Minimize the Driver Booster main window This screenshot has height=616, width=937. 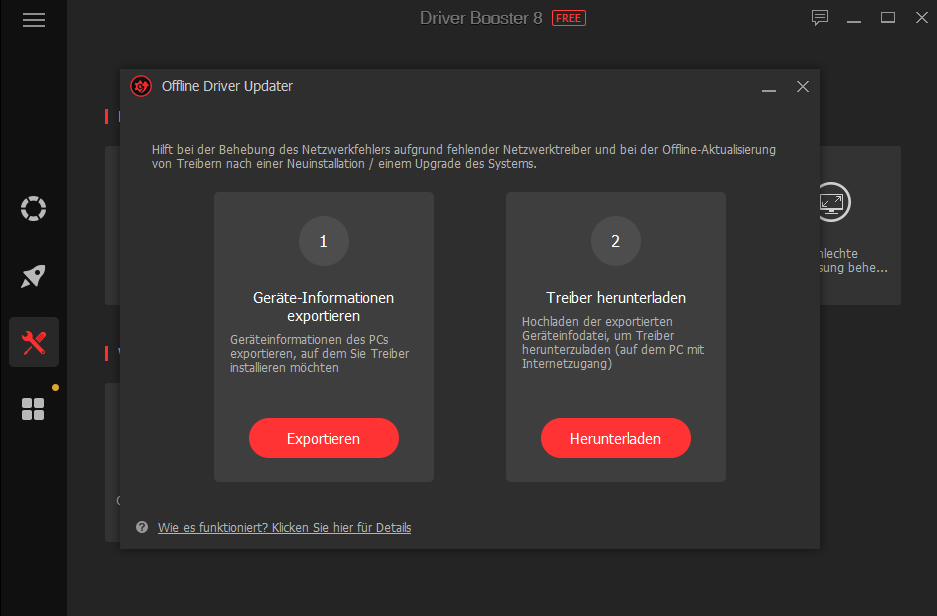point(854,20)
